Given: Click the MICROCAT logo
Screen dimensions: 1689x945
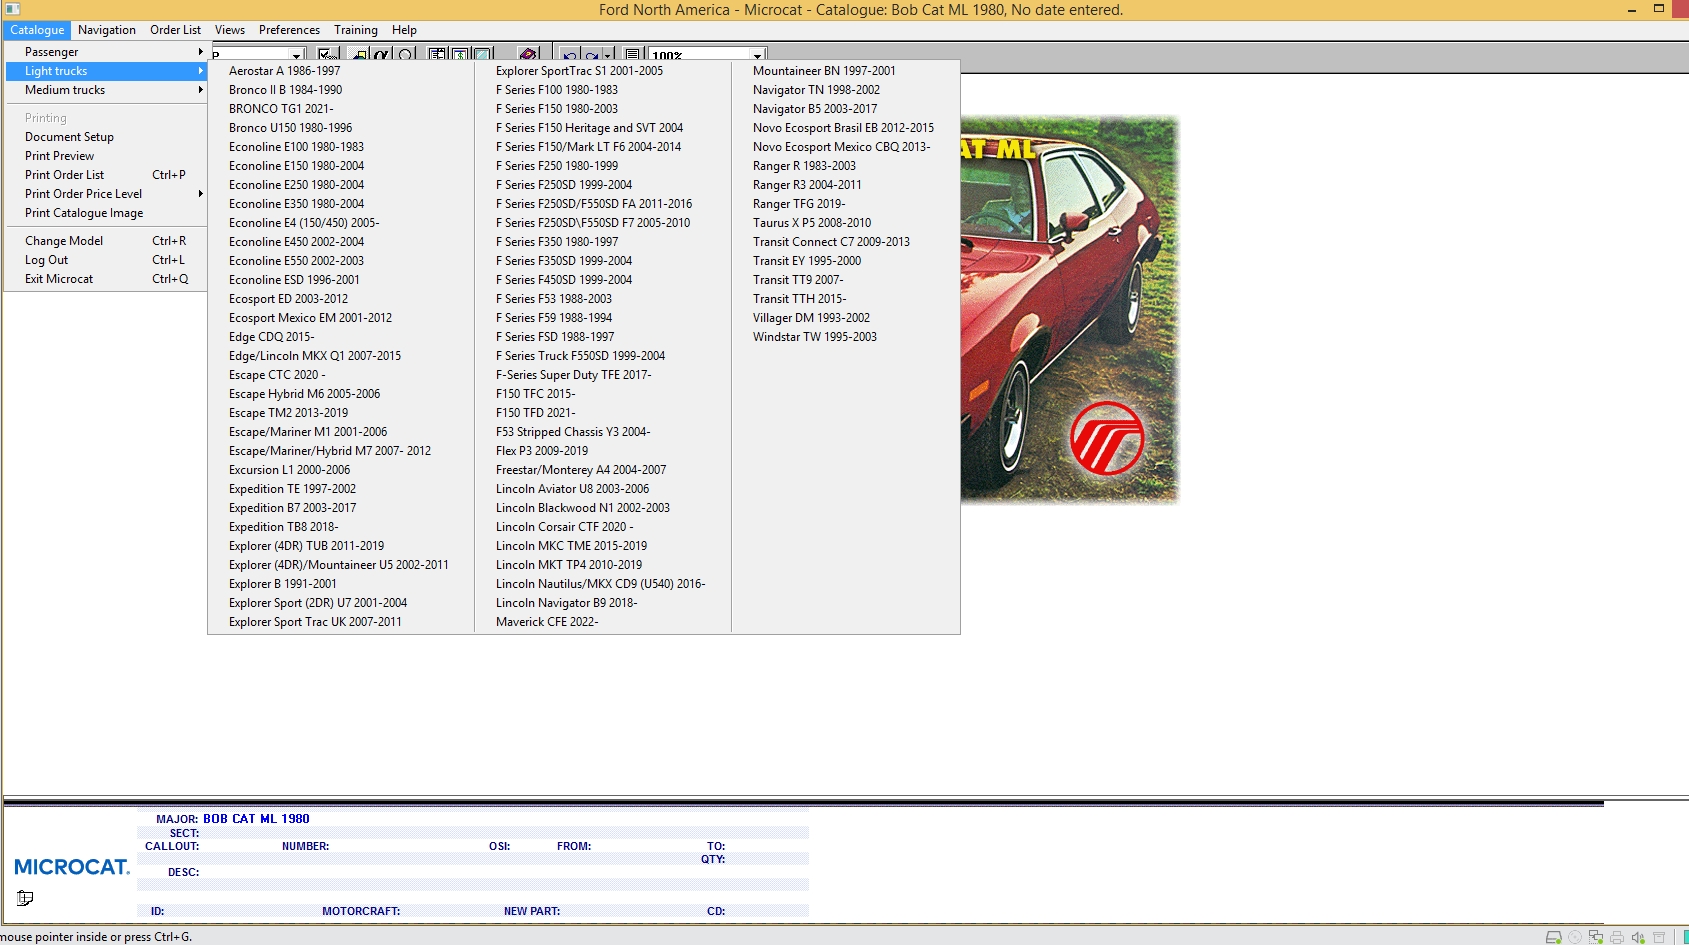Looking at the screenshot, I should point(72,867).
